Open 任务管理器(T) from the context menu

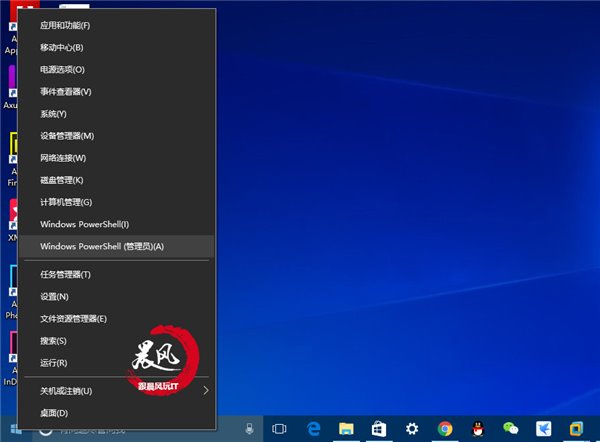pos(65,275)
